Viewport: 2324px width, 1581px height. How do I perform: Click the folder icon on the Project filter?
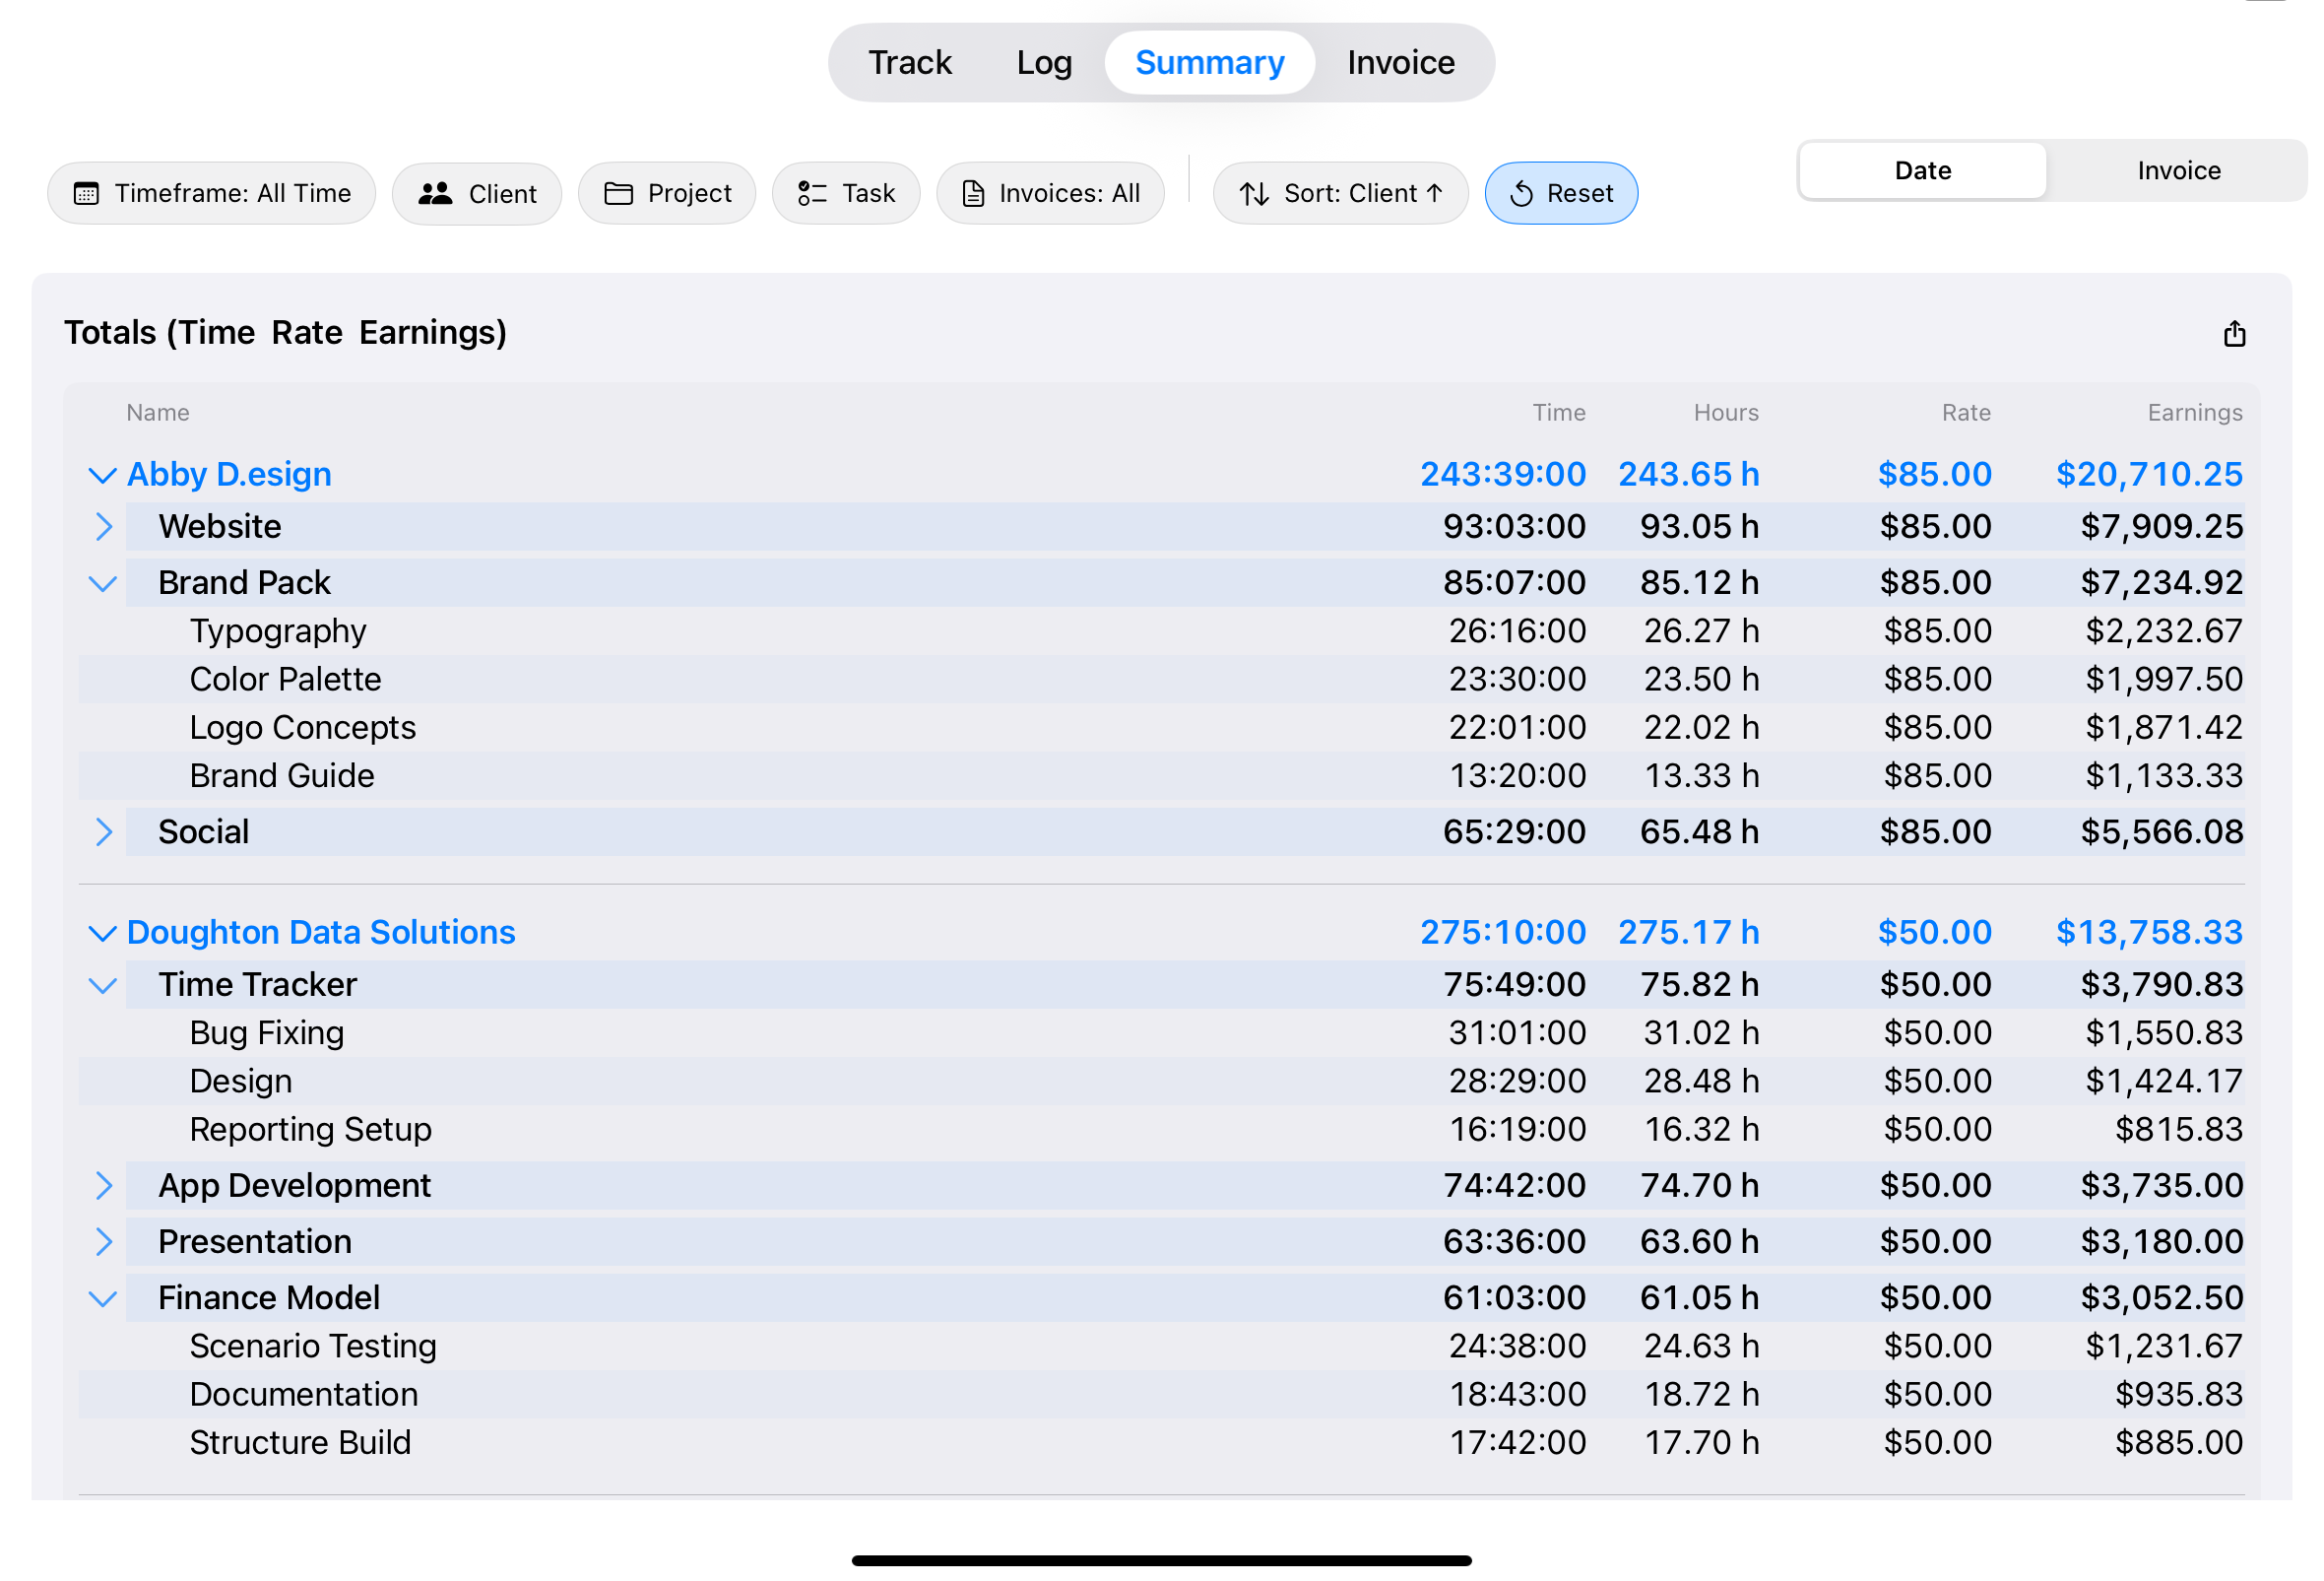[x=621, y=193]
